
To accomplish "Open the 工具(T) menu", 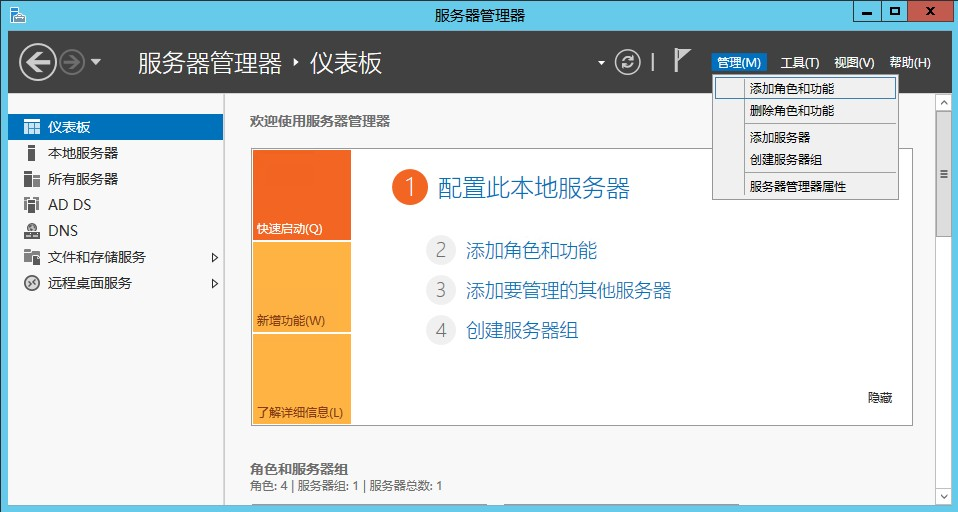I will [x=800, y=62].
